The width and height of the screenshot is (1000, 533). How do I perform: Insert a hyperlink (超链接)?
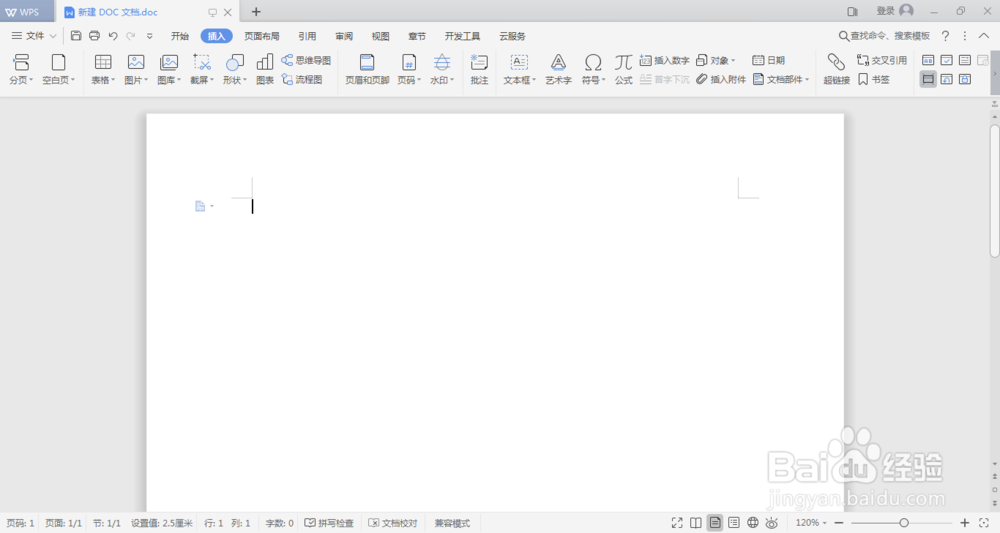tap(836, 69)
